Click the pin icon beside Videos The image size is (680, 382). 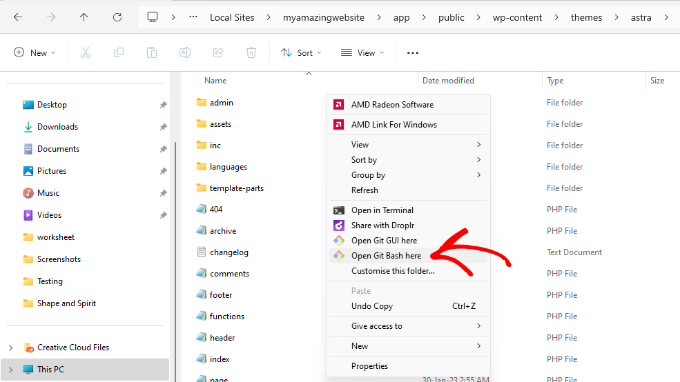tap(163, 215)
